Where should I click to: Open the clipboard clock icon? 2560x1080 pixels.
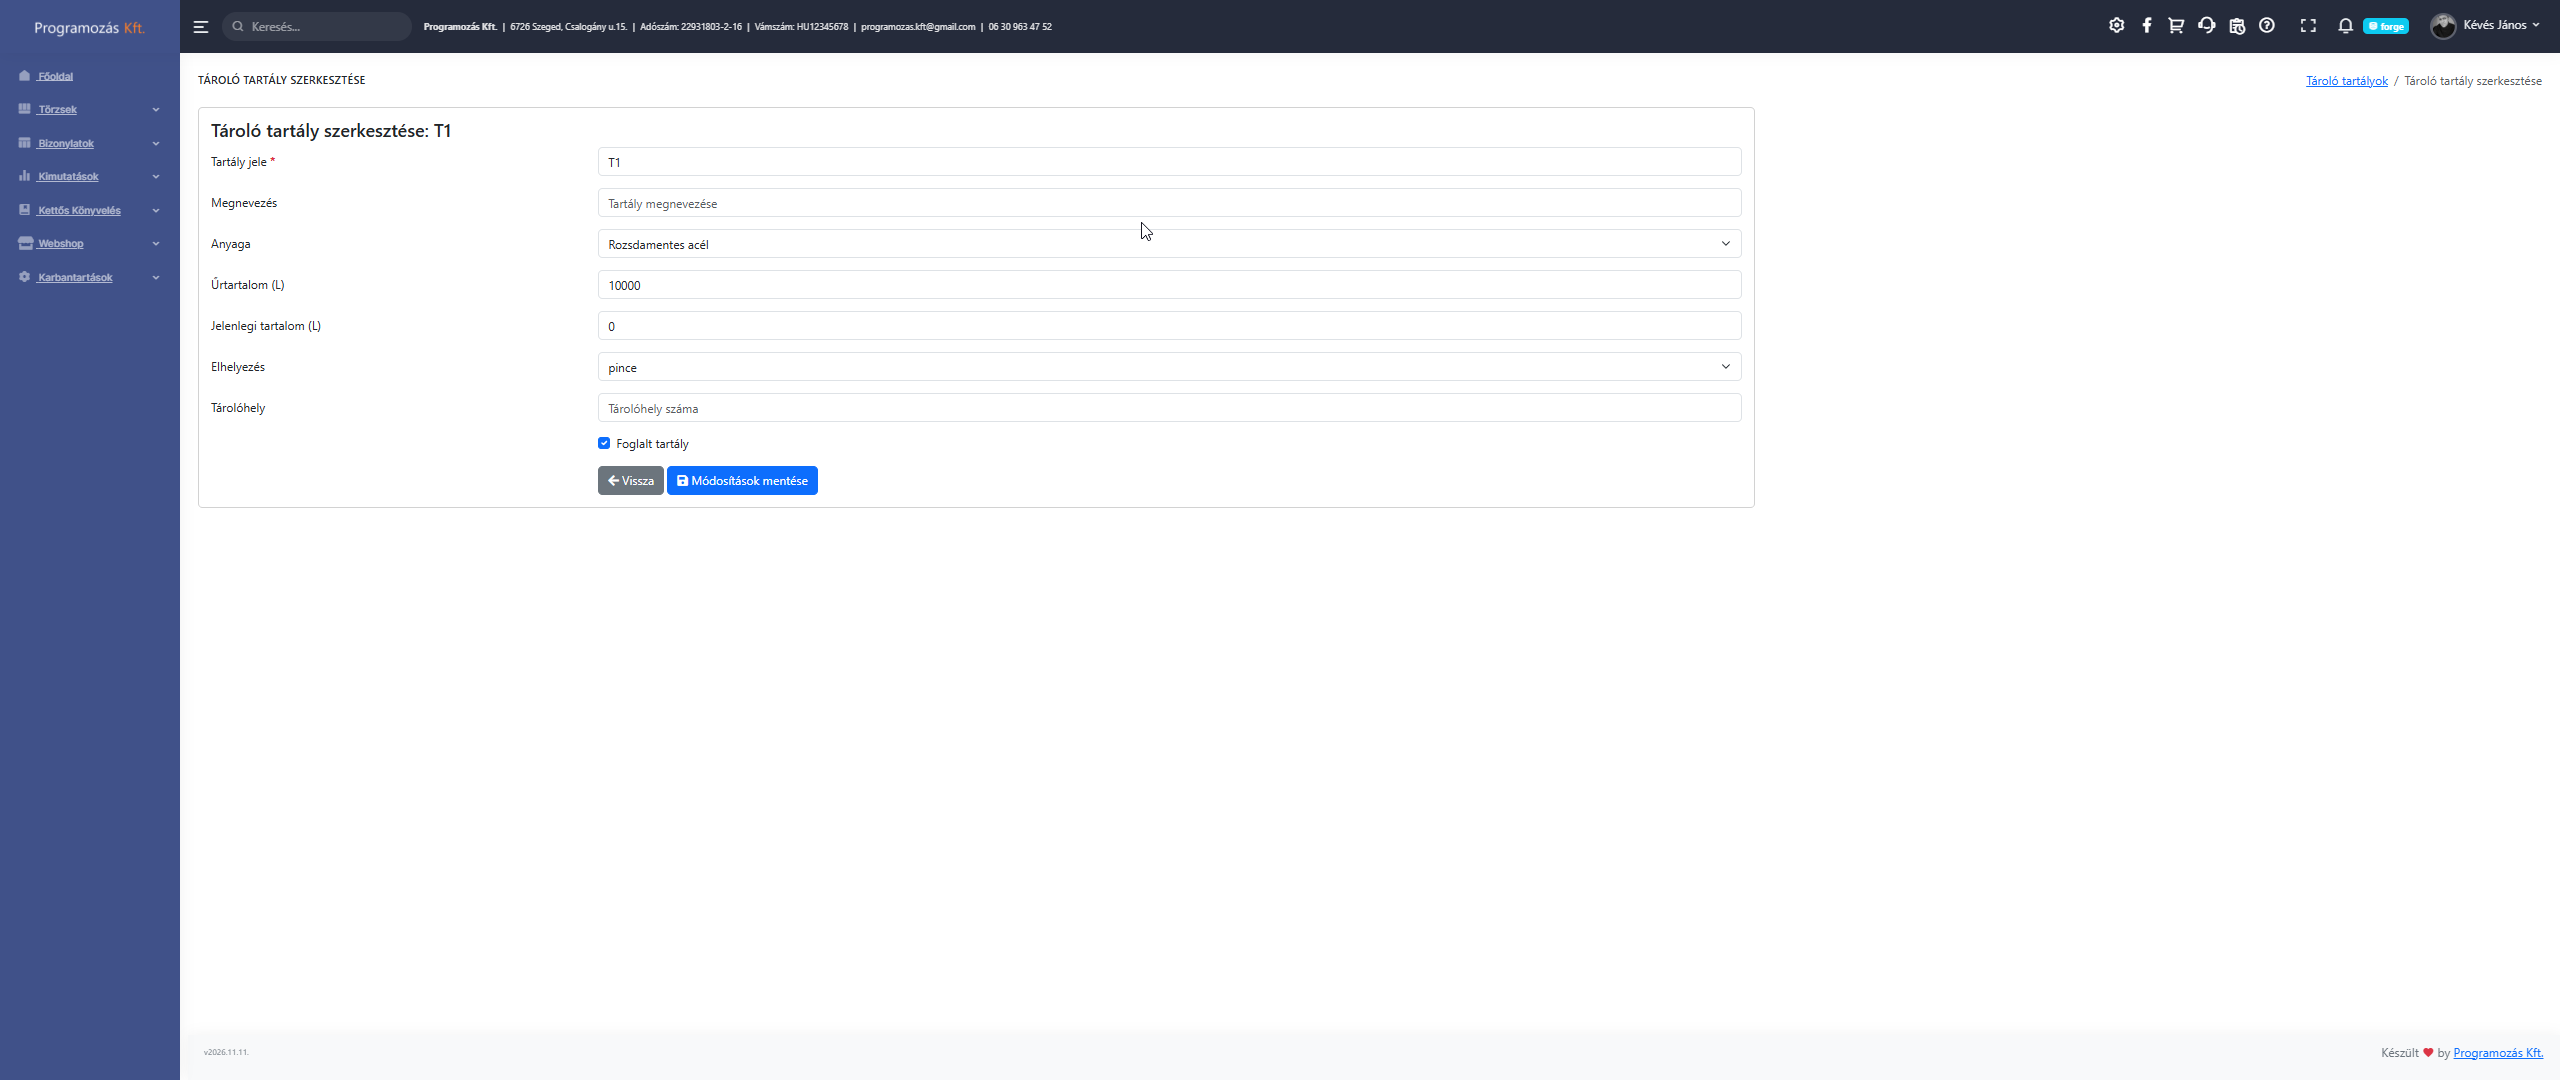(2237, 26)
